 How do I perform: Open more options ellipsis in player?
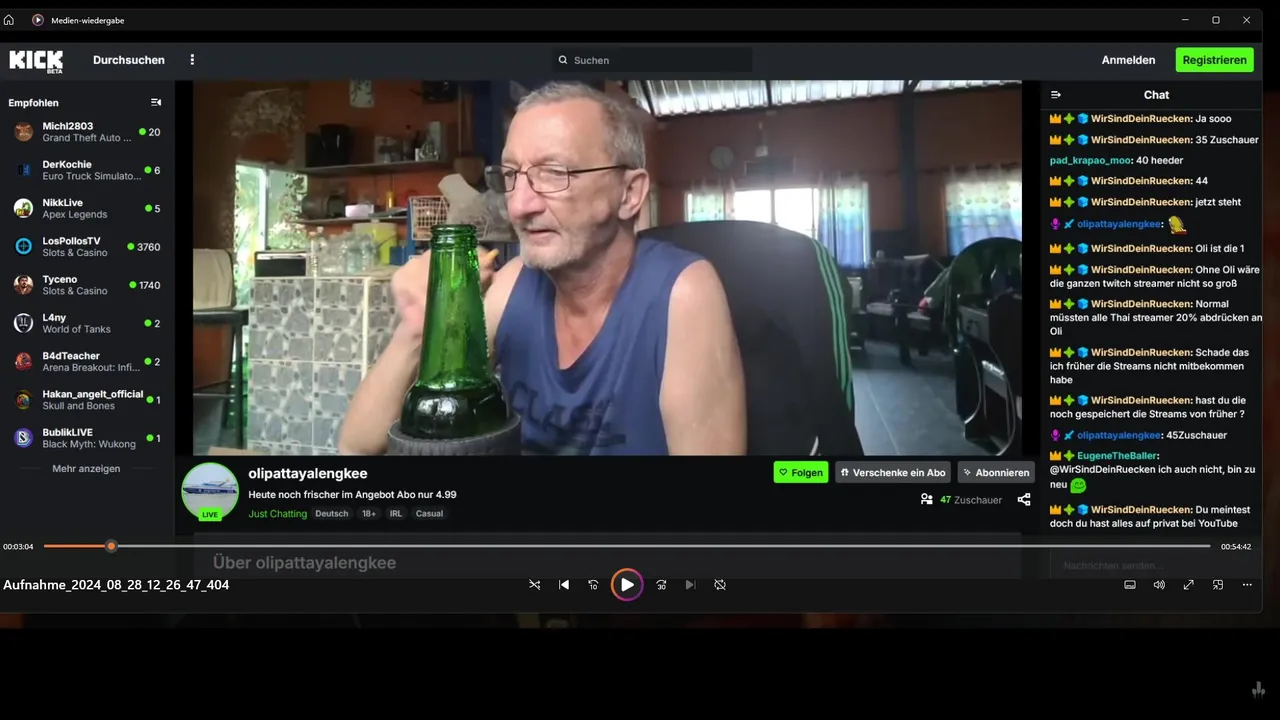[1247, 585]
